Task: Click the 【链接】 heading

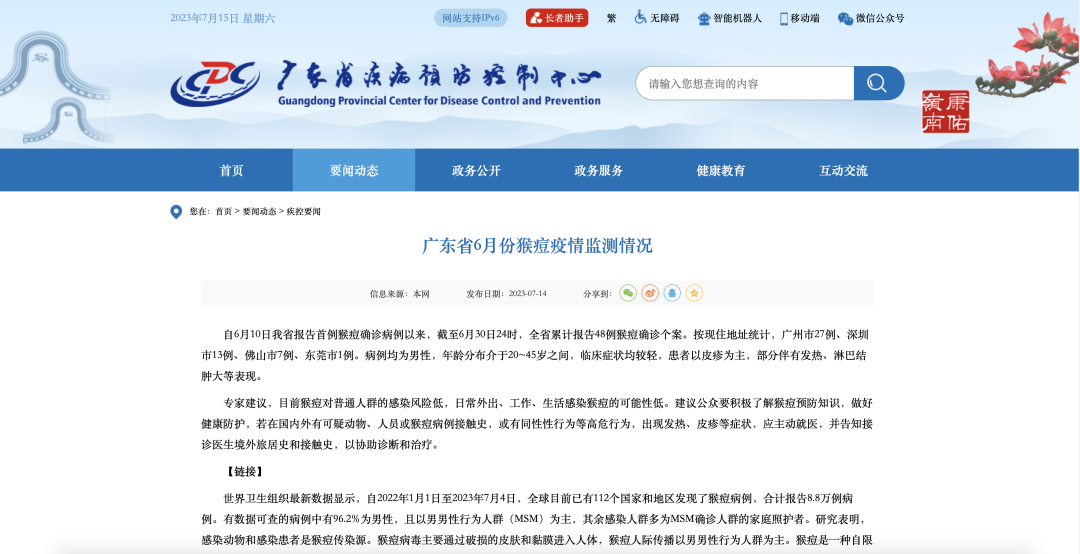Action: [x=245, y=472]
